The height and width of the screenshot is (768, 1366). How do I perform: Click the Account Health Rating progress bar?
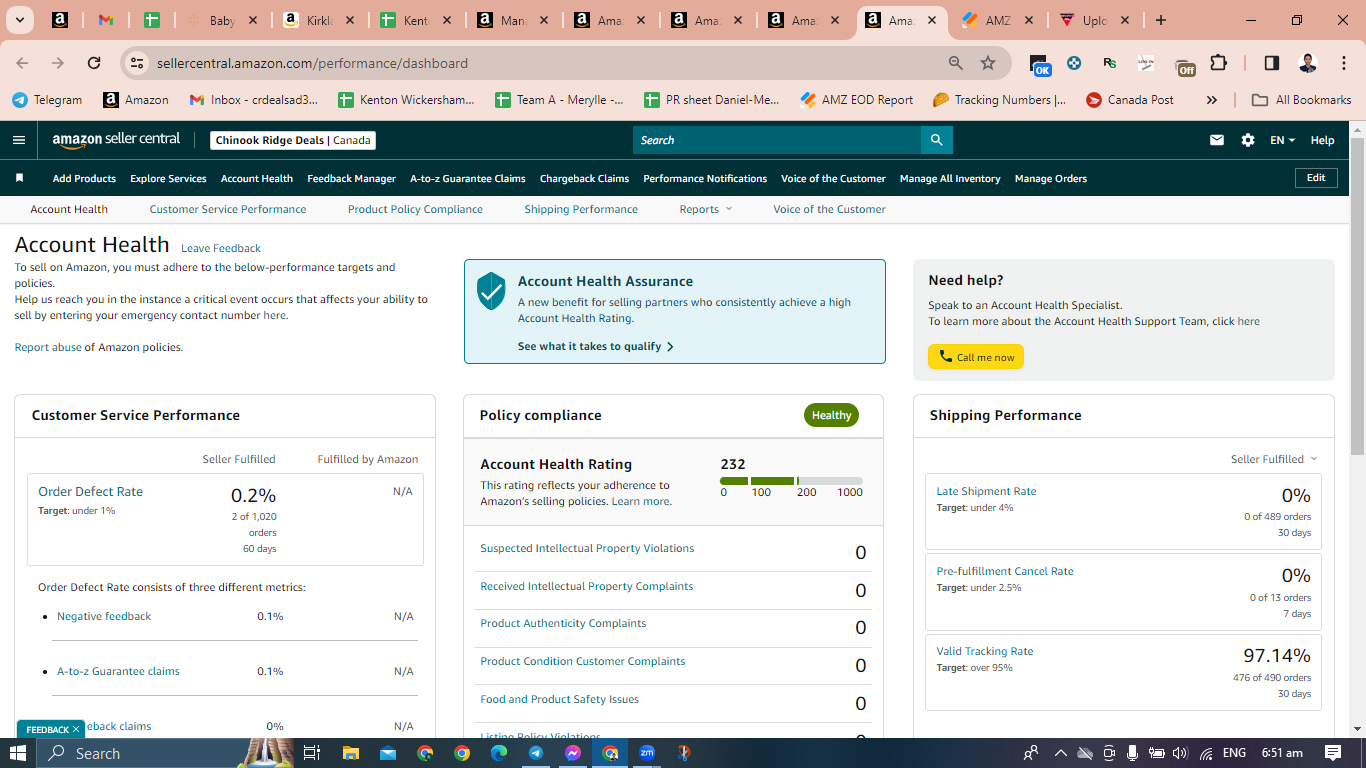(791, 481)
